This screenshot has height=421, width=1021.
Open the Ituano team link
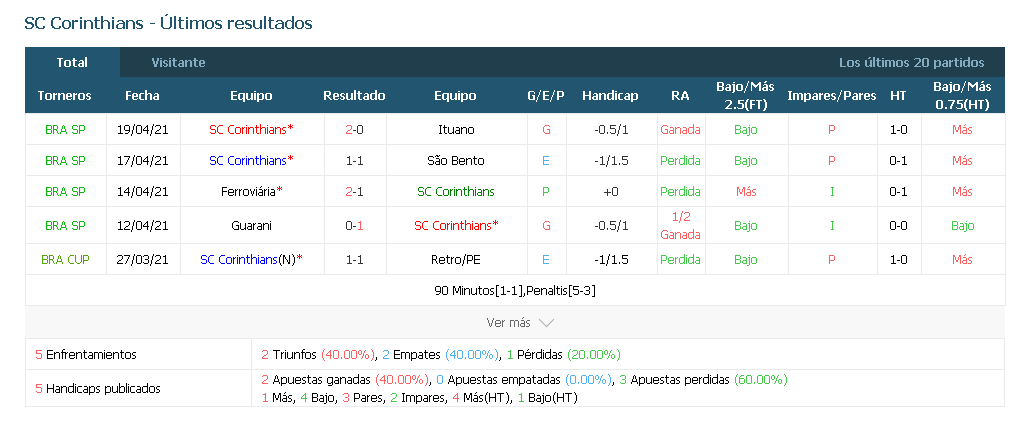click(x=456, y=129)
